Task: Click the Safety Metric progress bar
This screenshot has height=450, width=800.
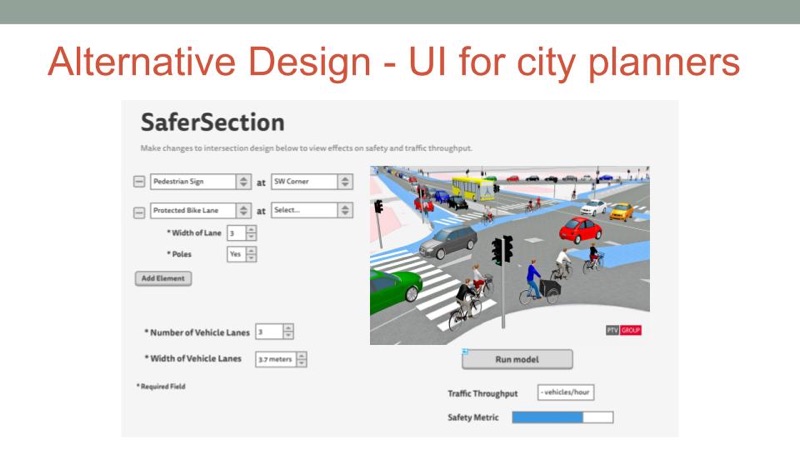Action: click(563, 417)
